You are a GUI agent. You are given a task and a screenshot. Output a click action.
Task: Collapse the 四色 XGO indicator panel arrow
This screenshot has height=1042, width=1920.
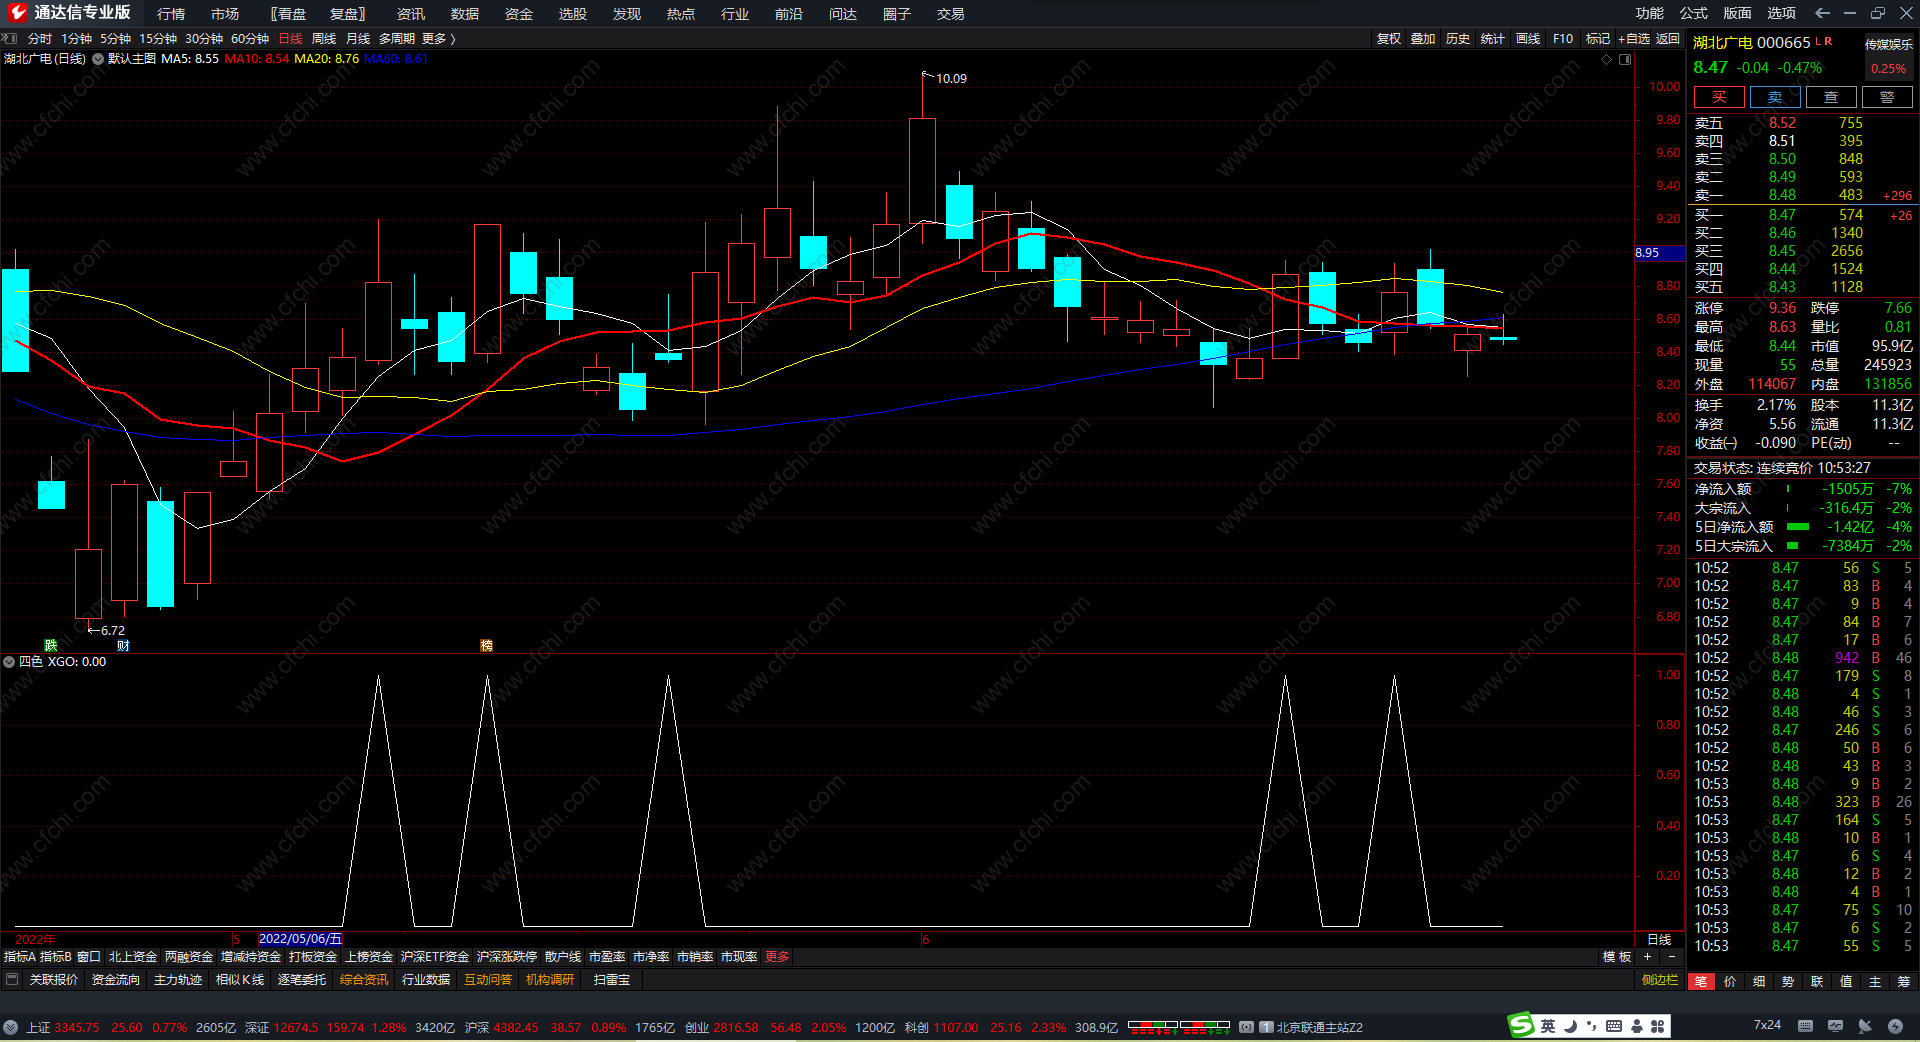click(x=9, y=662)
